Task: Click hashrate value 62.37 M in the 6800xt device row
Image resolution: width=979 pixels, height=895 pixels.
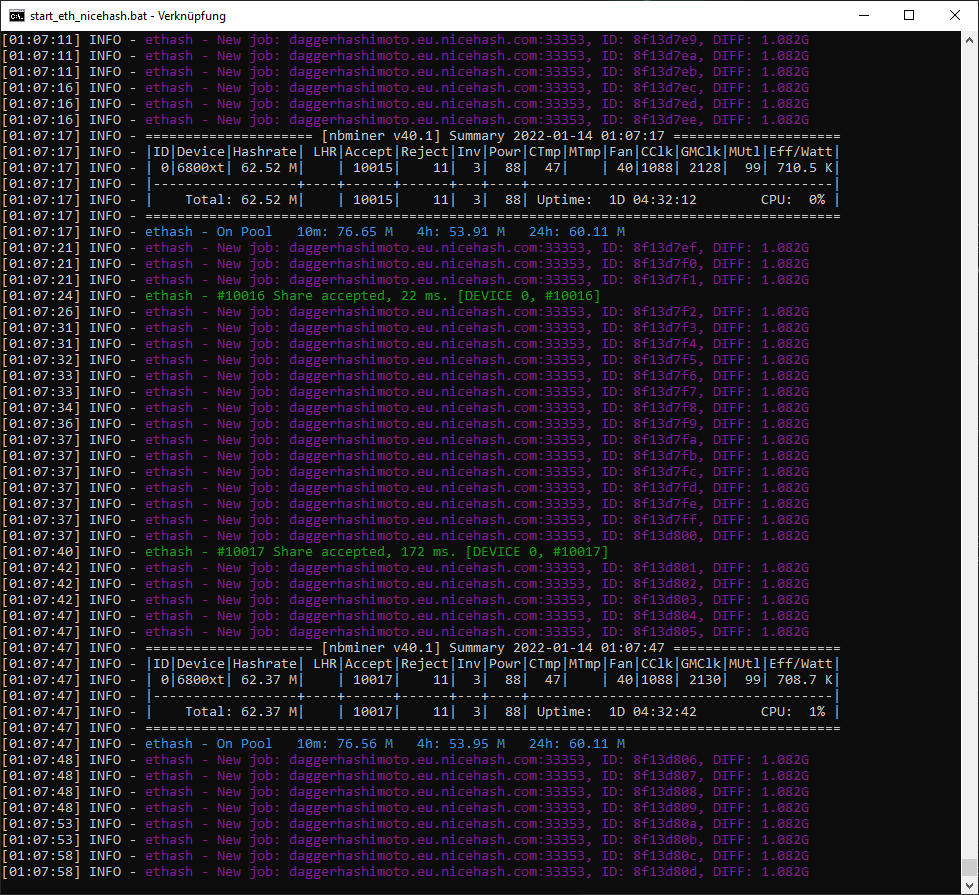Action: click(269, 680)
